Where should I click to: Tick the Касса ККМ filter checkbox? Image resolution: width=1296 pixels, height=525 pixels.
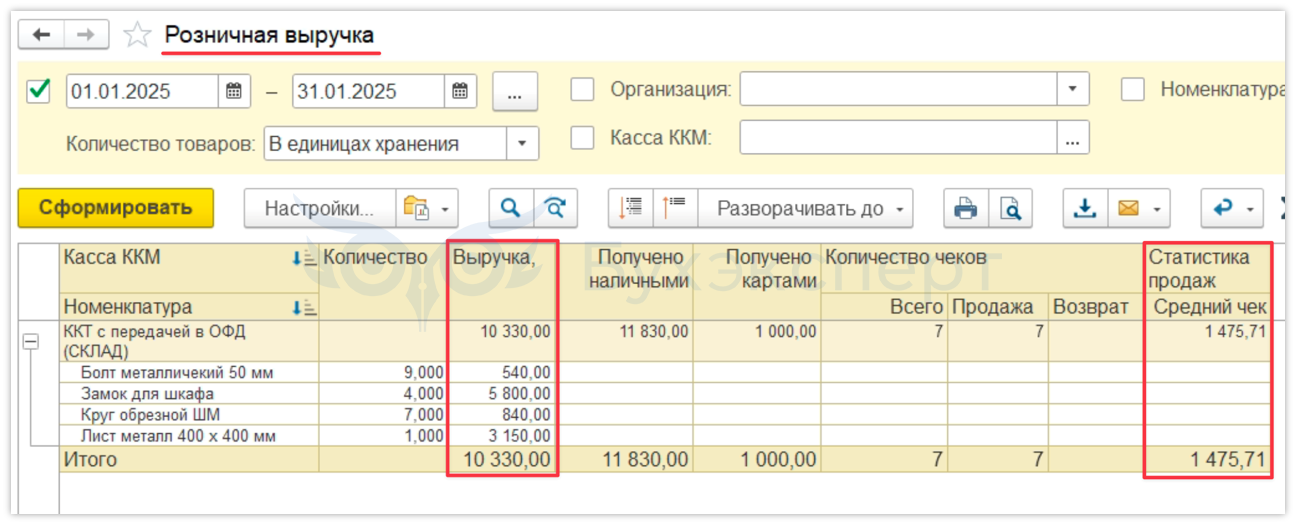582,138
